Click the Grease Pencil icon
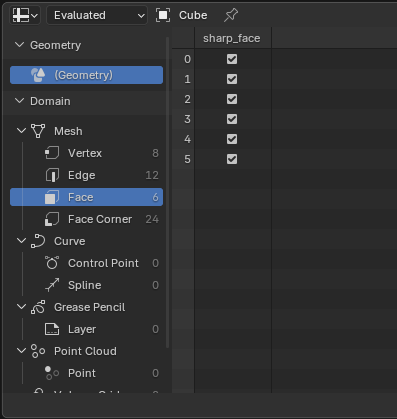This screenshot has width=397, height=419. [x=38, y=307]
